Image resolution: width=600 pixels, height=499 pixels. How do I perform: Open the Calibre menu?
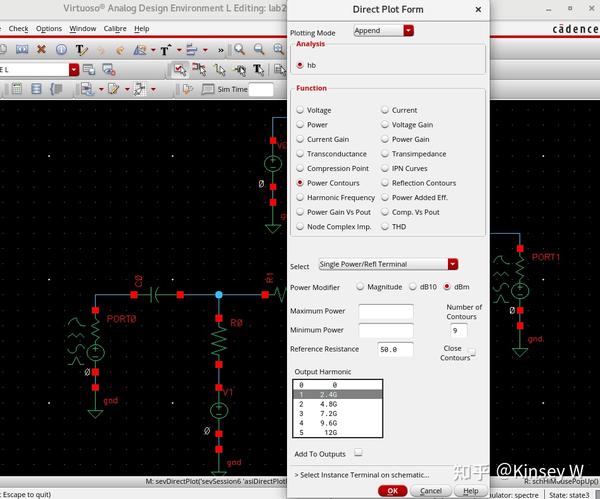point(115,29)
